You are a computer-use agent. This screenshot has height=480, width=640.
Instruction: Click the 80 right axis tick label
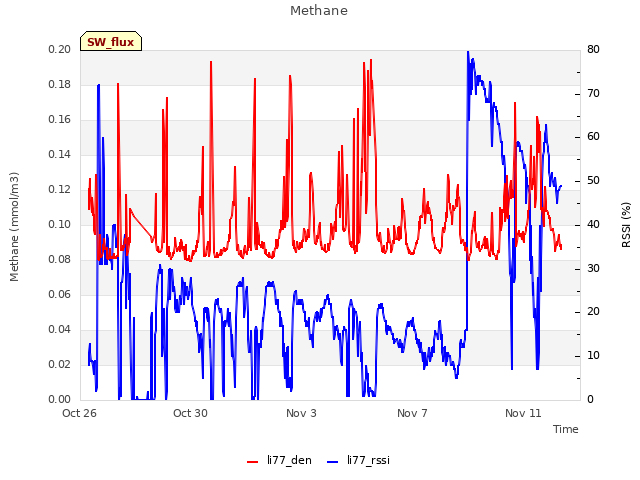click(593, 49)
